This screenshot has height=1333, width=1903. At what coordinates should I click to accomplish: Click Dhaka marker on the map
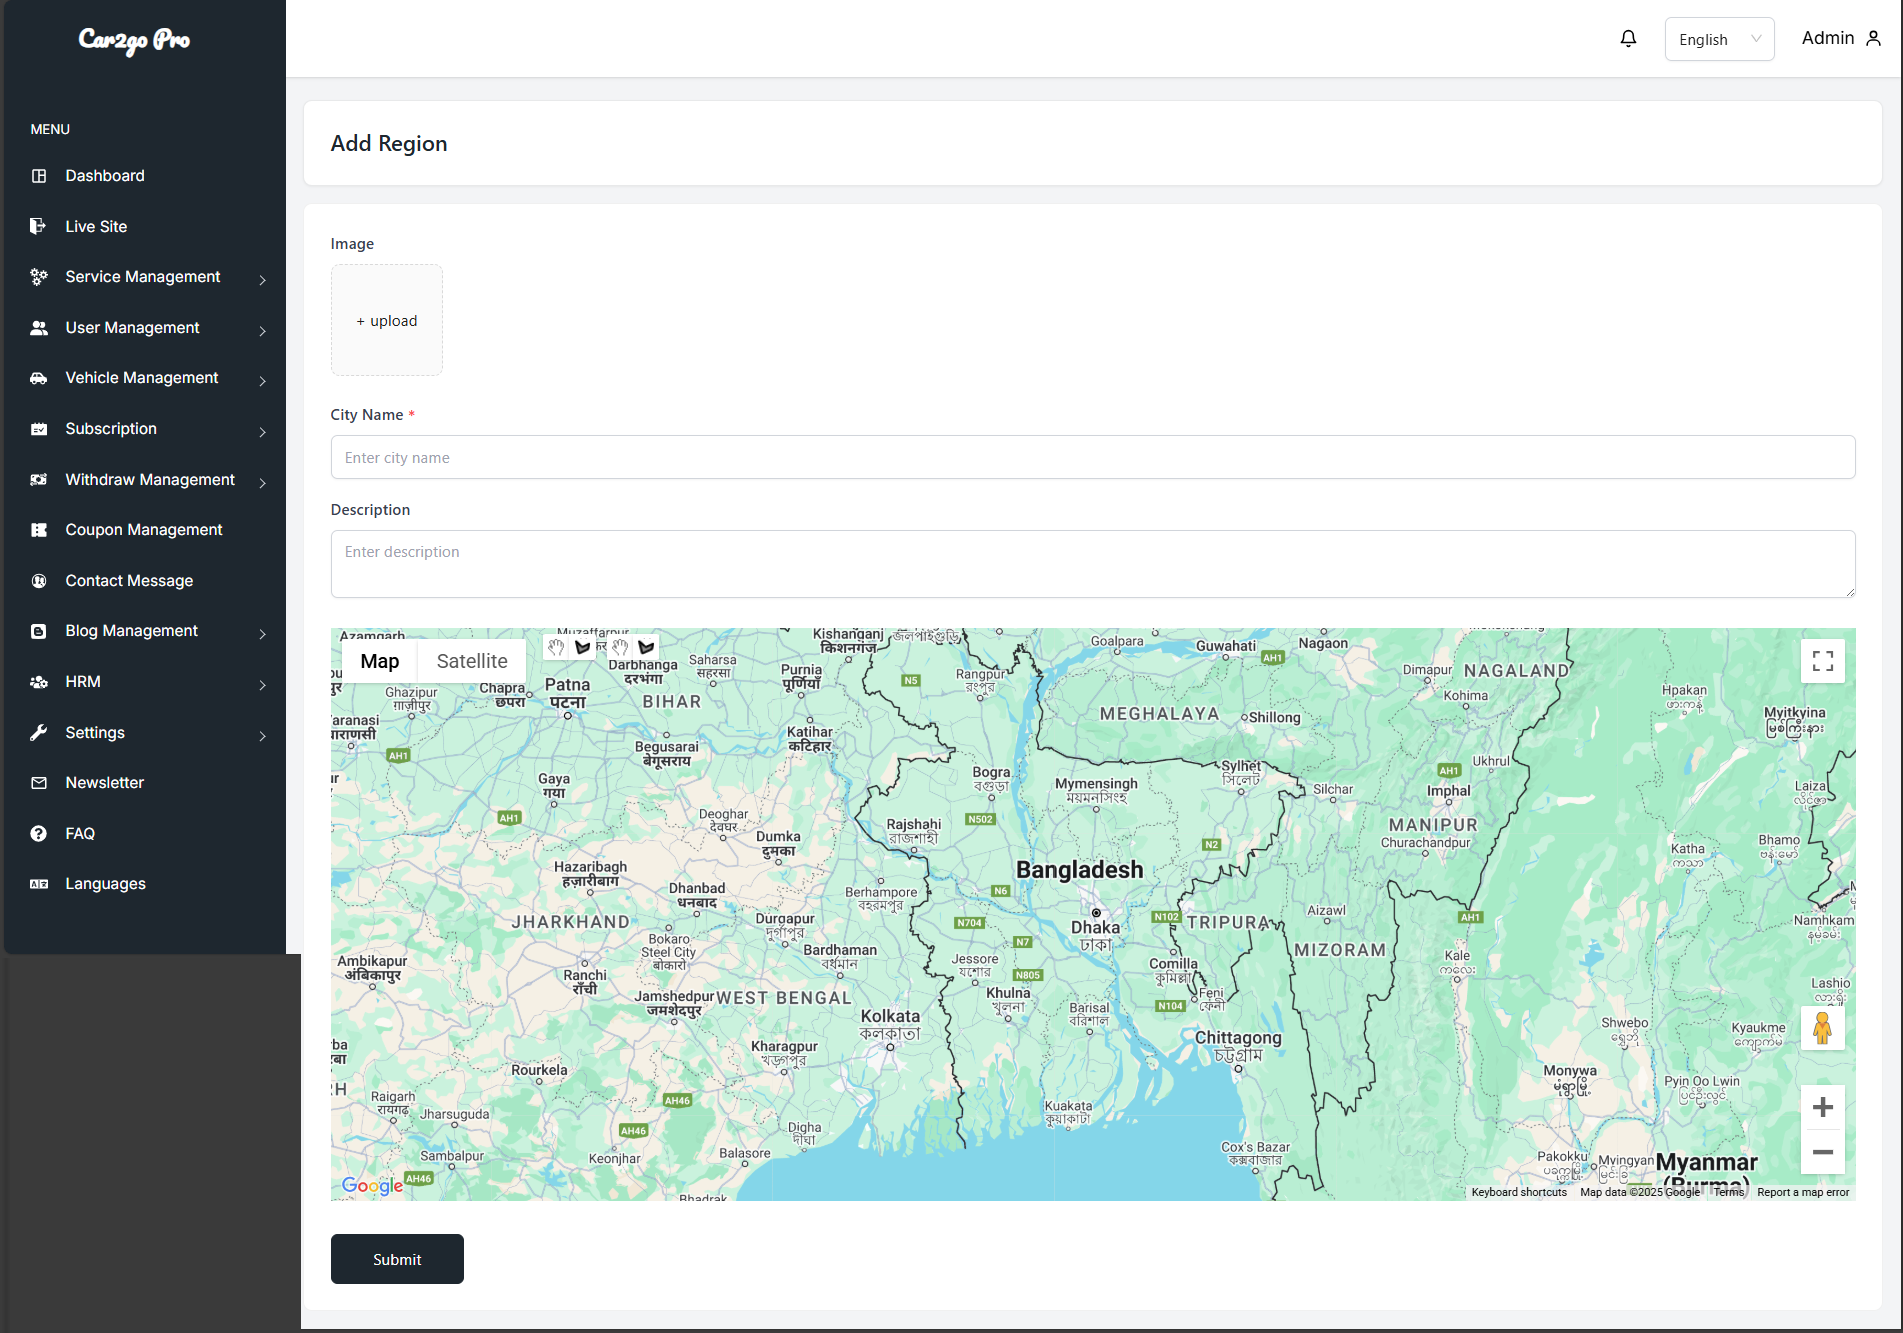point(1096,913)
